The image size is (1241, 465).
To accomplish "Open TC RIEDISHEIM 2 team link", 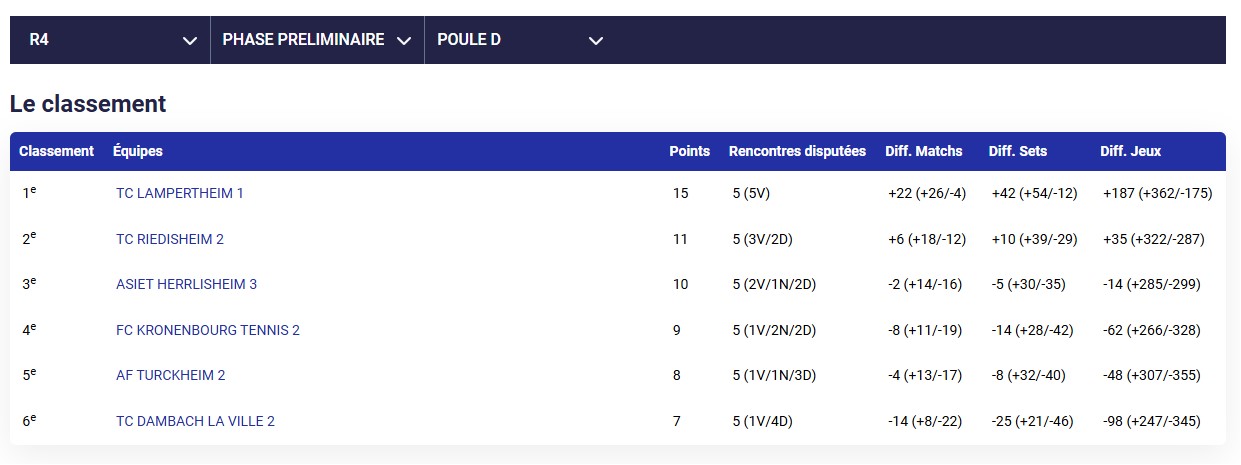I will tap(170, 239).
